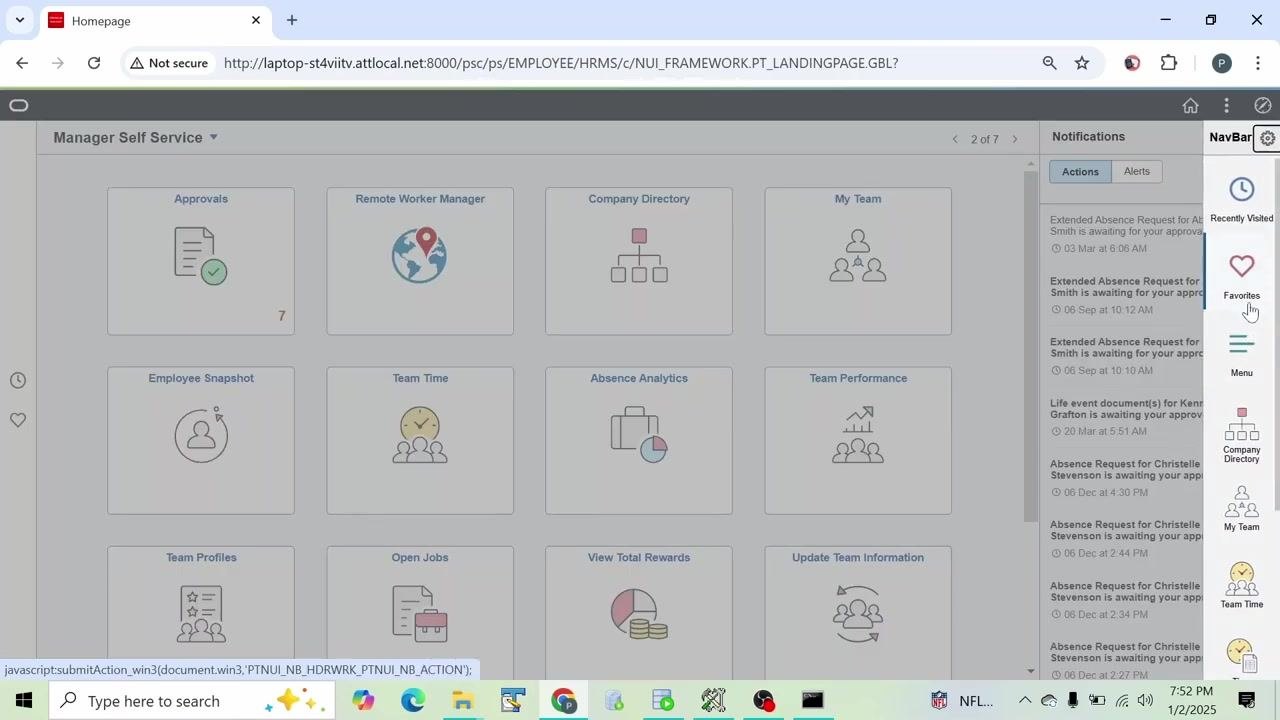Viewport: 1280px width, 720px height.
Task: Open My Team in NavBar
Action: click(x=1241, y=508)
